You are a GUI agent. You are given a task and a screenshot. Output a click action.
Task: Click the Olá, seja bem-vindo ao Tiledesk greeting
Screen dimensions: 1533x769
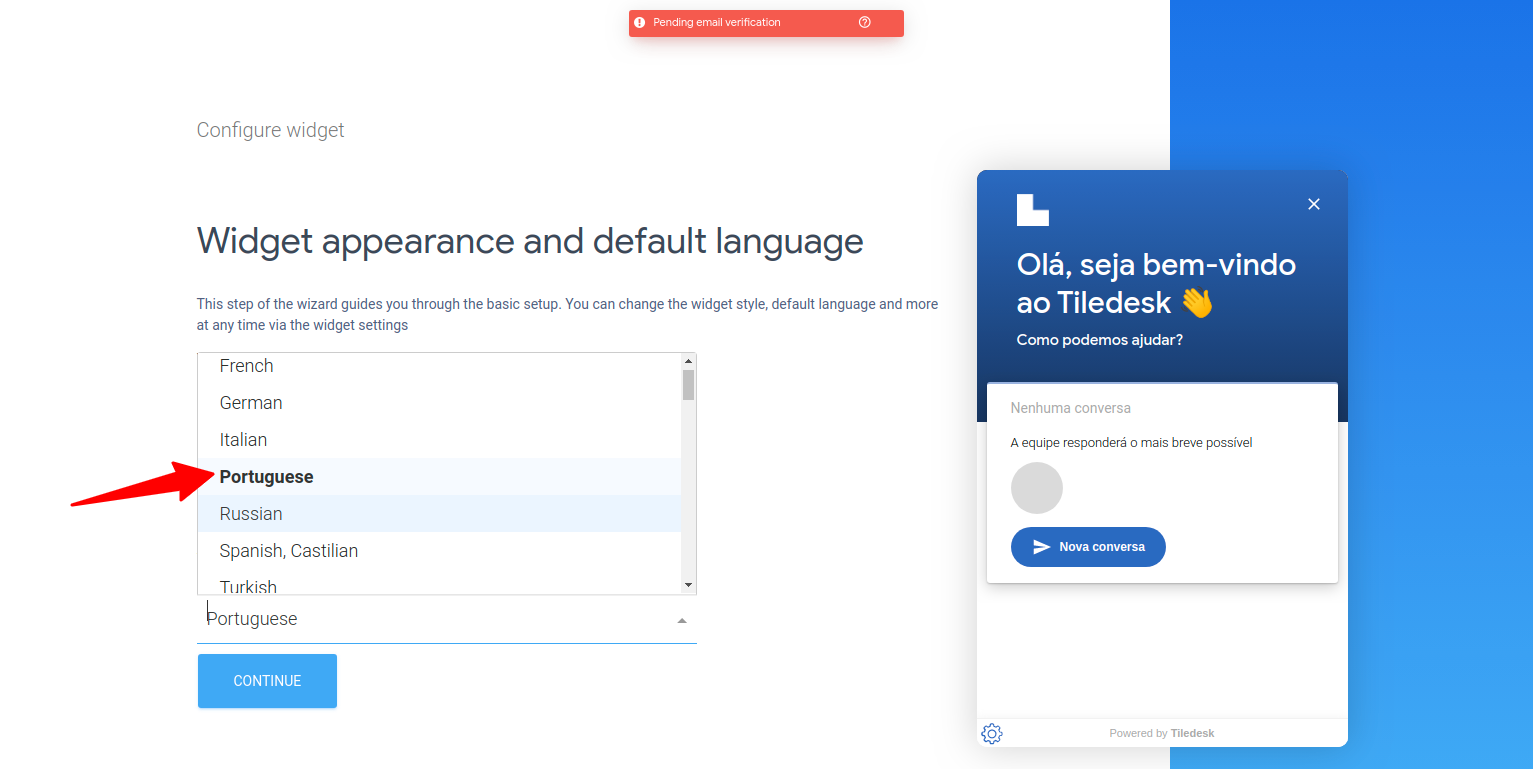coord(1156,283)
